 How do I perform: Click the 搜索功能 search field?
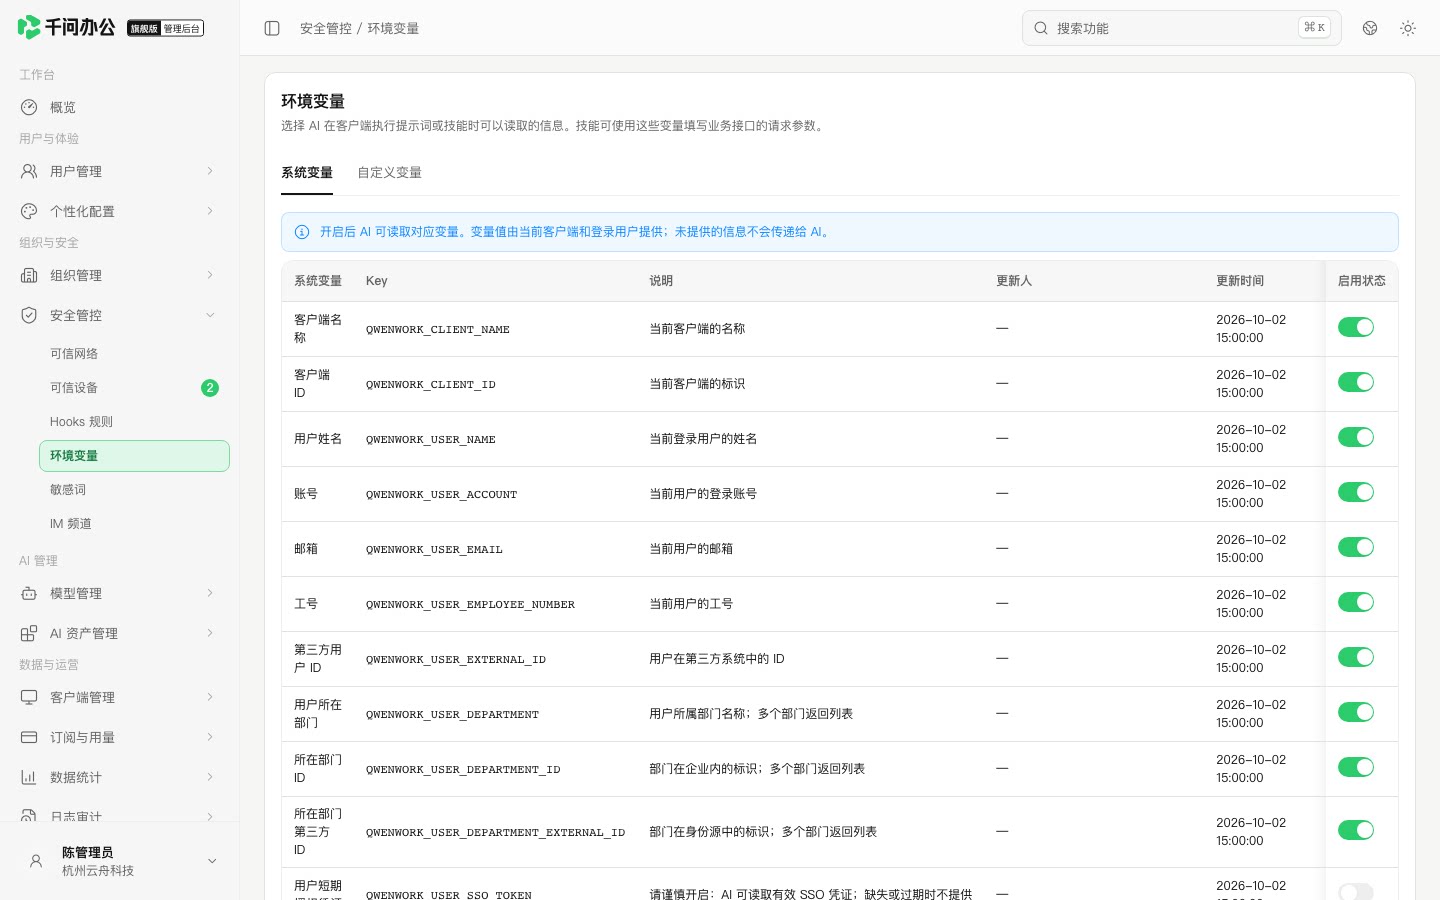tap(1181, 28)
